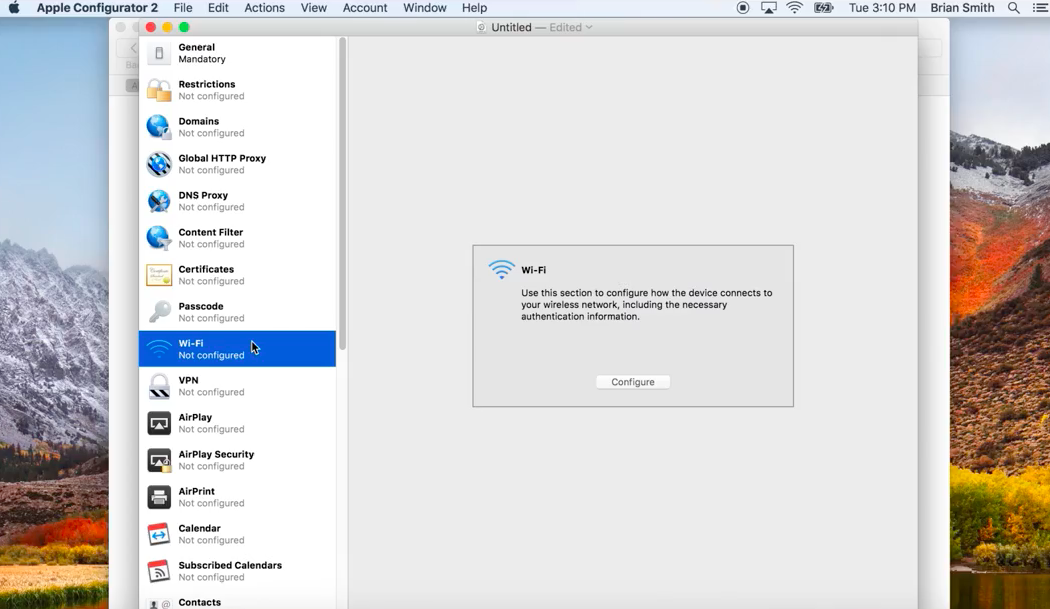Open the Apple menu
The image size is (1050, 609).
coord(14,8)
